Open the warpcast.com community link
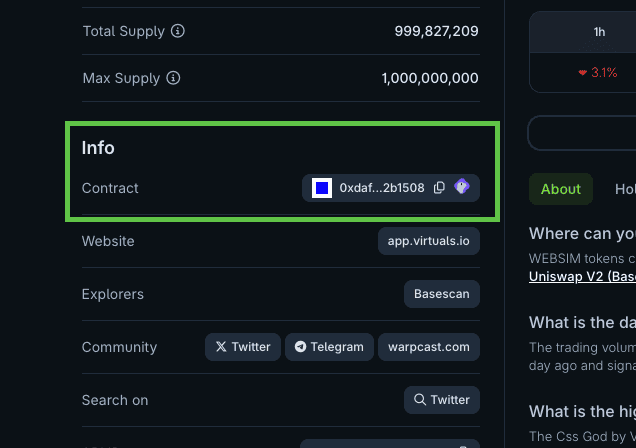 click(428, 347)
